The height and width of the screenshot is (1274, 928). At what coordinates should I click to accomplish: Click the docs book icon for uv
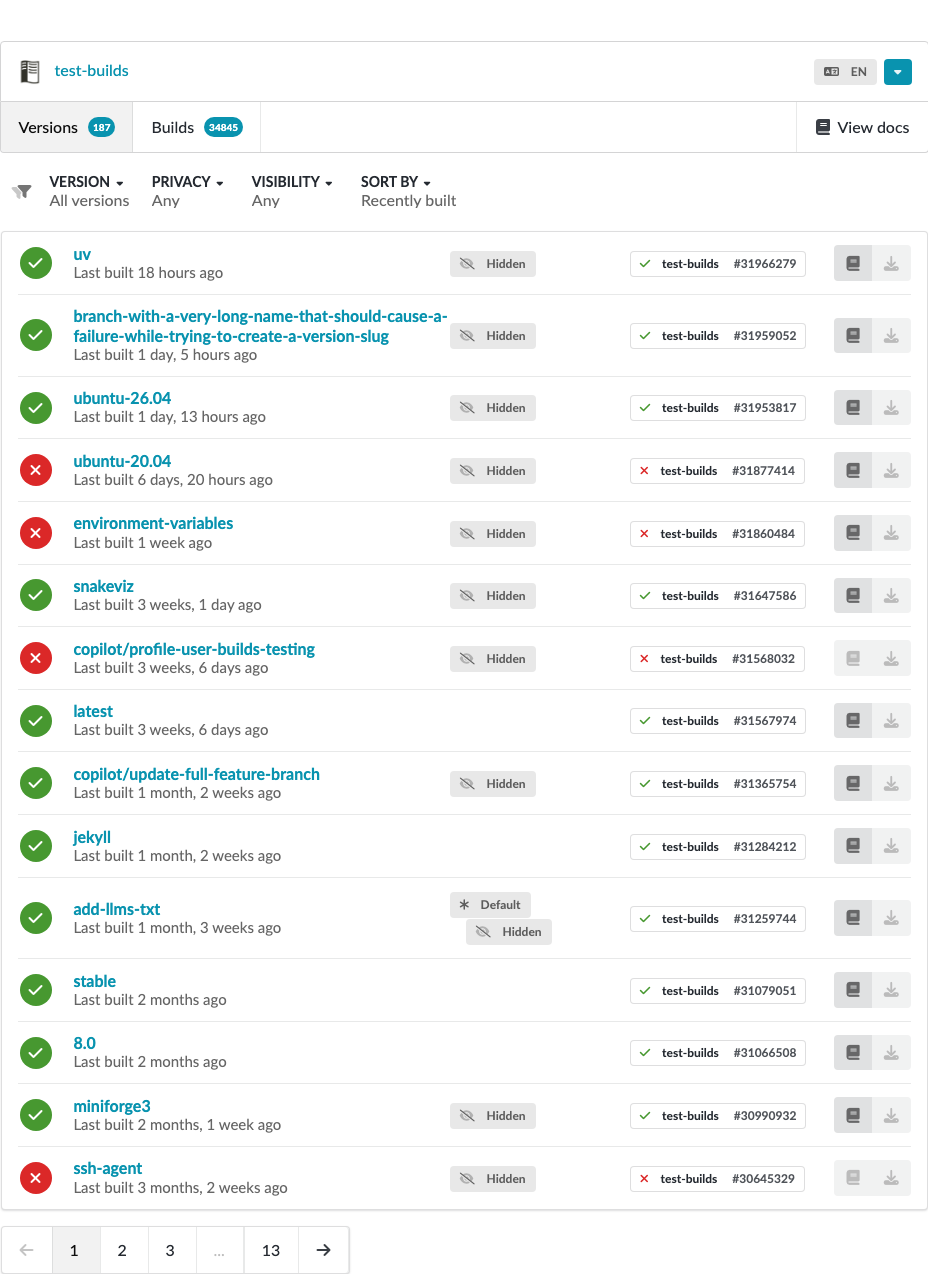click(853, 264)
